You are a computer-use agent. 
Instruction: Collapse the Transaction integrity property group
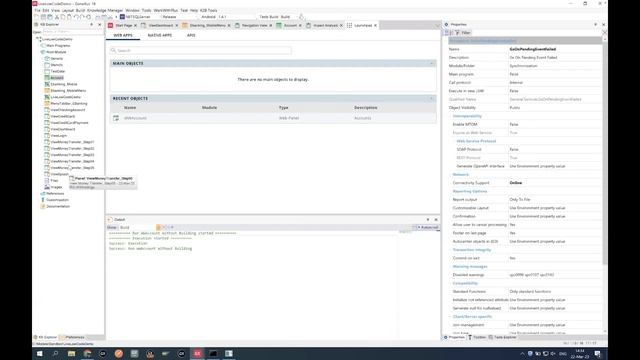(x=472, y=250)
